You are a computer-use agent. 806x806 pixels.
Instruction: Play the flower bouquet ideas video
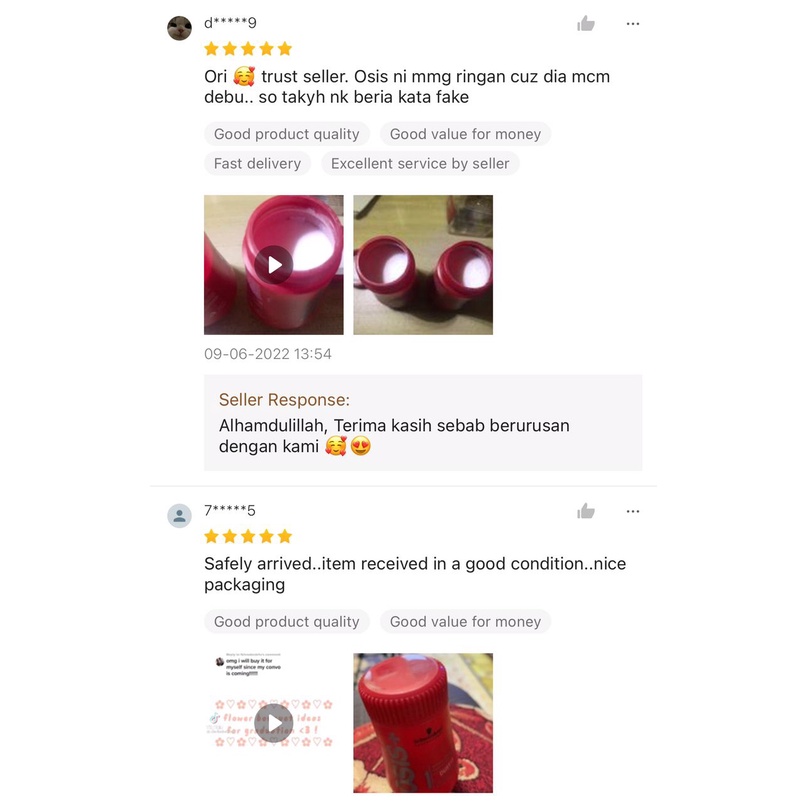coord(273,723)
